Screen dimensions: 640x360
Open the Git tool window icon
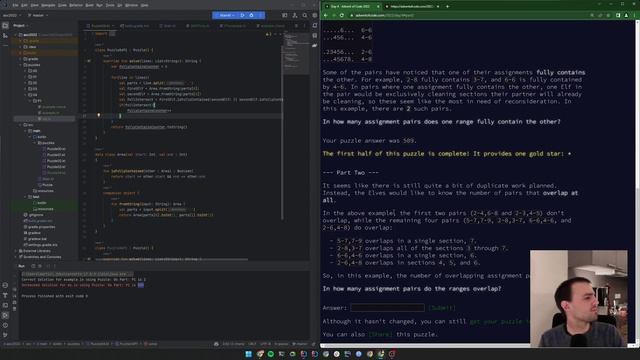5,335
